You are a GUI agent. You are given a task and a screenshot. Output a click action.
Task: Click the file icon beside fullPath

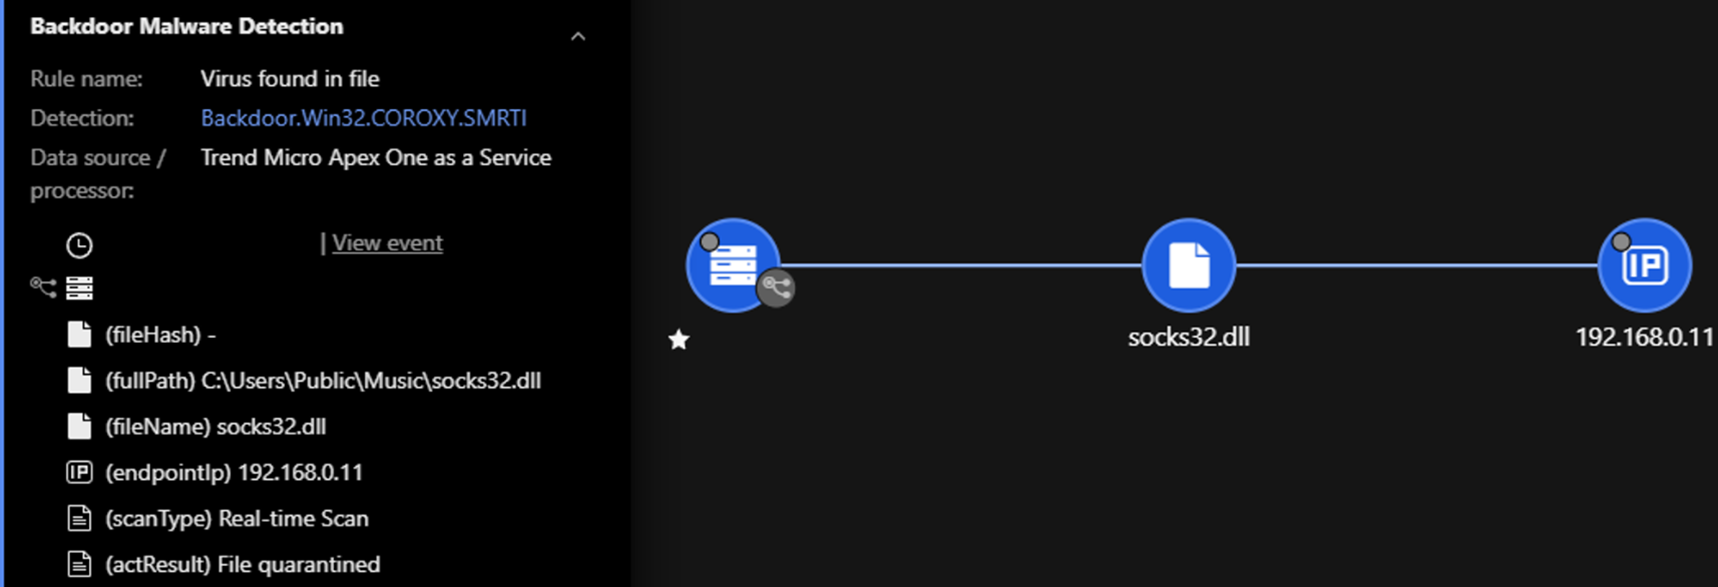(x=79, y=381)
